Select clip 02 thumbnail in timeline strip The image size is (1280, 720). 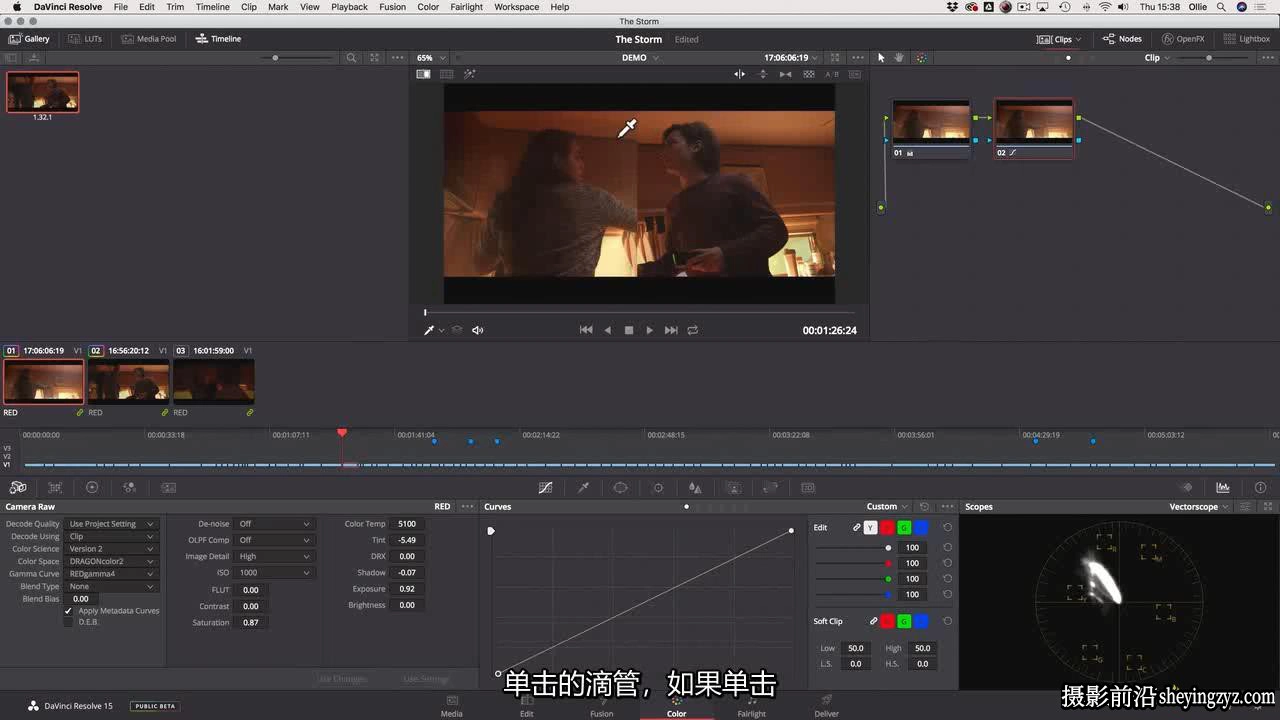[128, 382]
